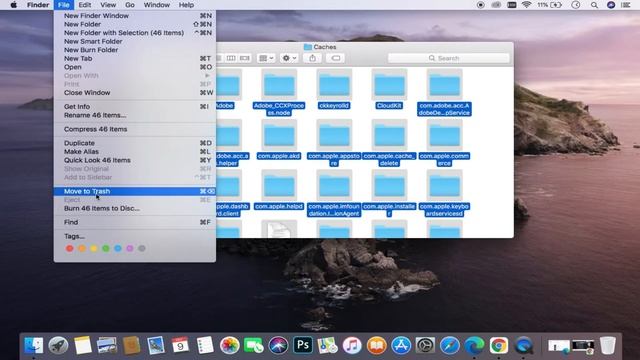The image size is (640, 360).
Task: Open Maps app in the Dock
Action: tap(327, 345)
